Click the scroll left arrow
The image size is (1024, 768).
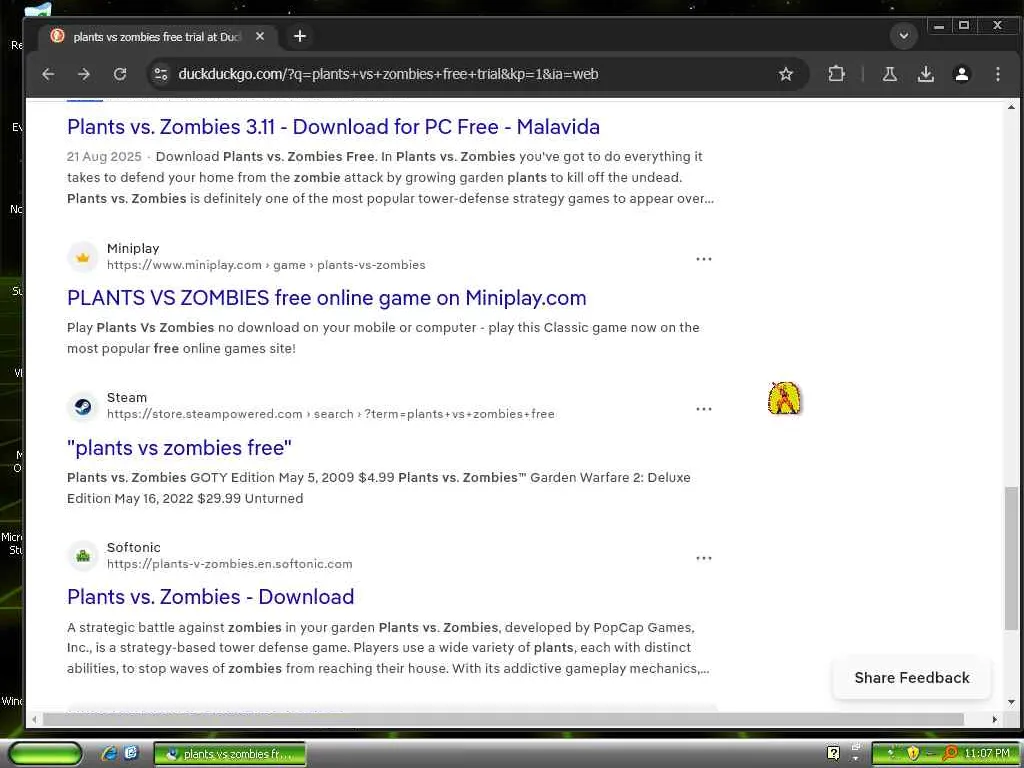[x=34, y=719]
